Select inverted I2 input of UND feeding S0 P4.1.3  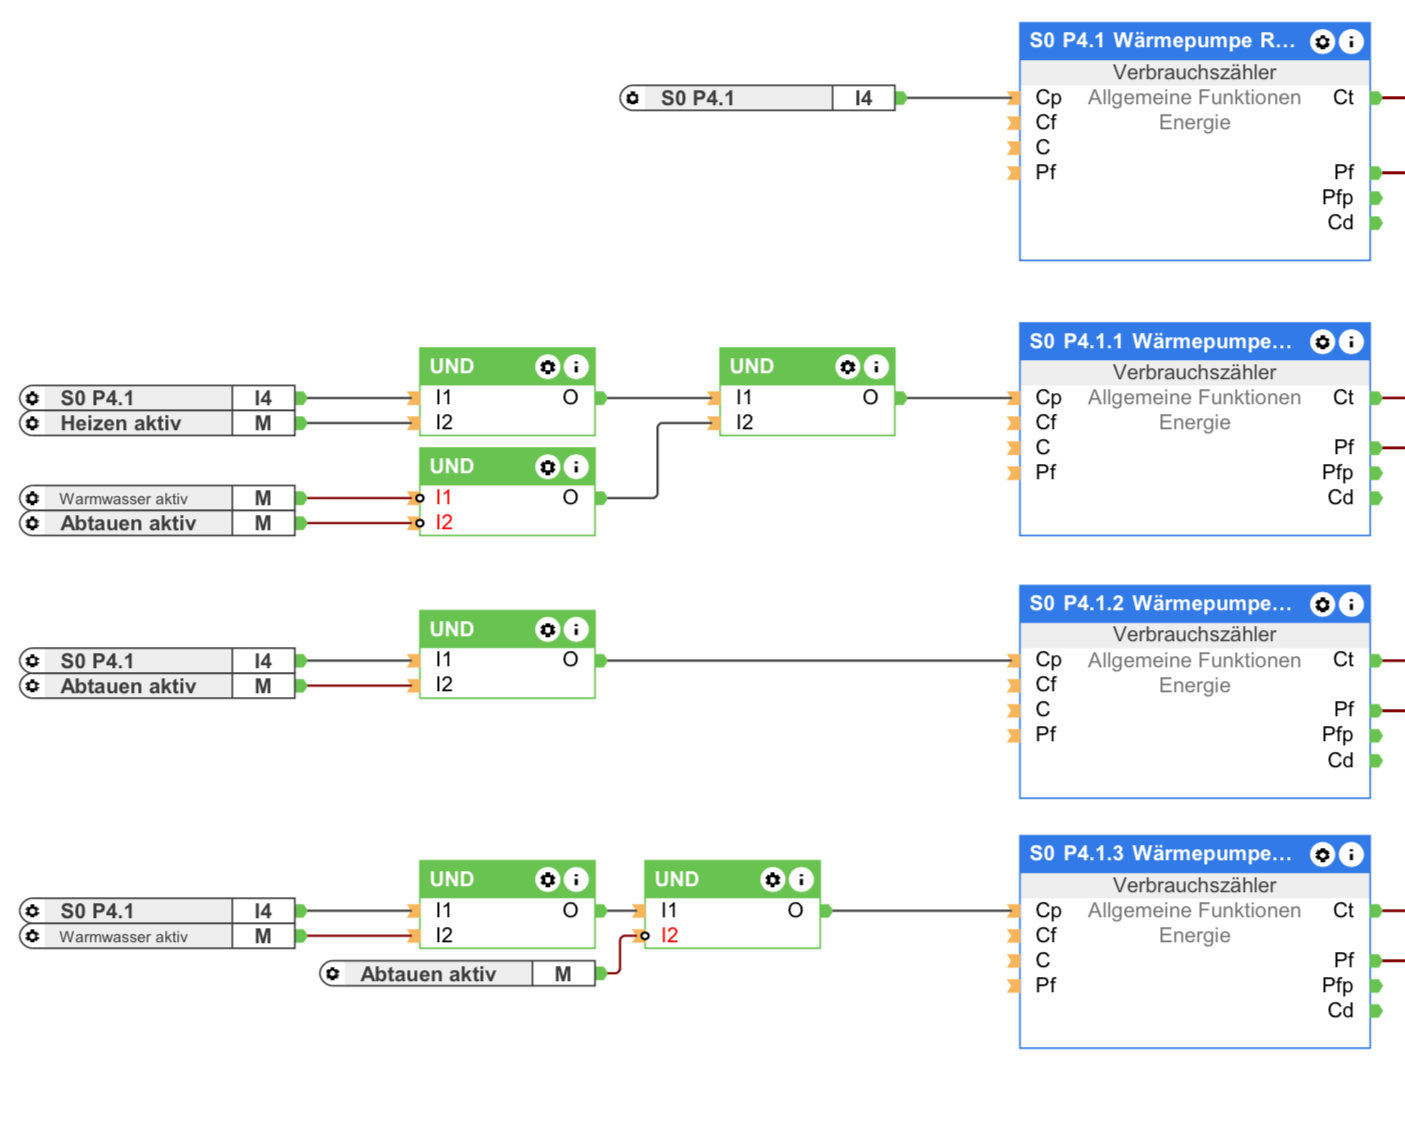click(x=644, y=936)
